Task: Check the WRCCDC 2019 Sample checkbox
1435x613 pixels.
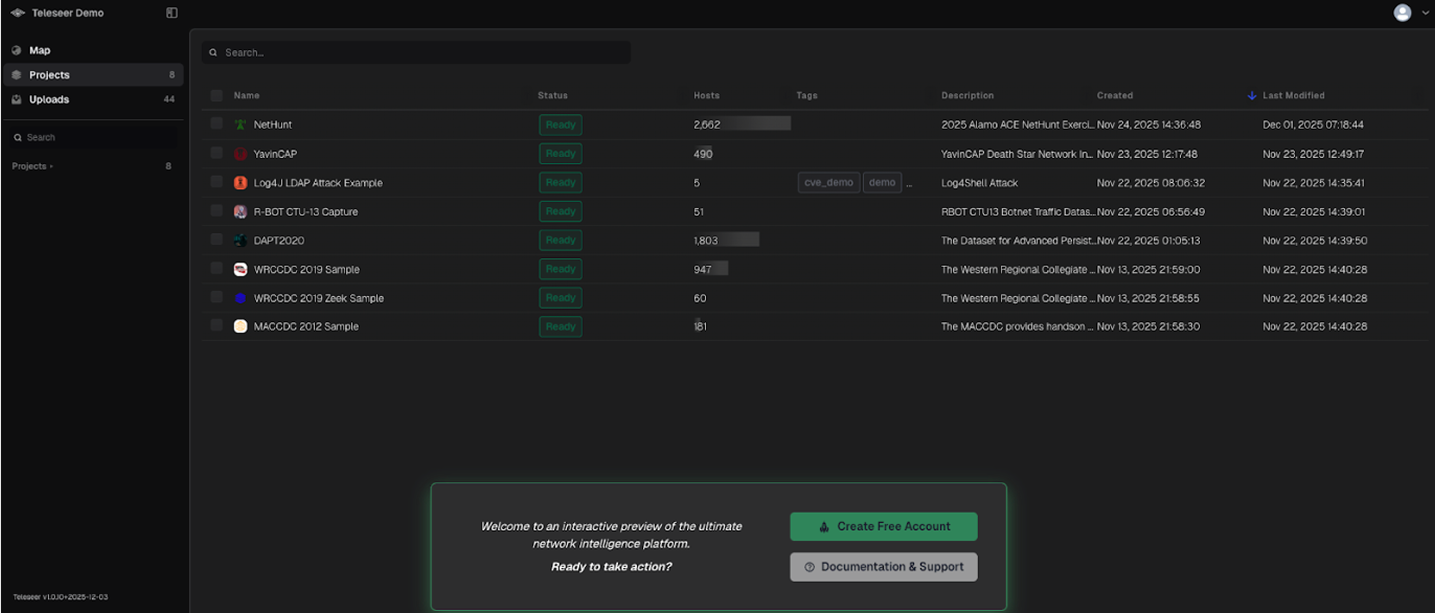Action: [217, 268]
